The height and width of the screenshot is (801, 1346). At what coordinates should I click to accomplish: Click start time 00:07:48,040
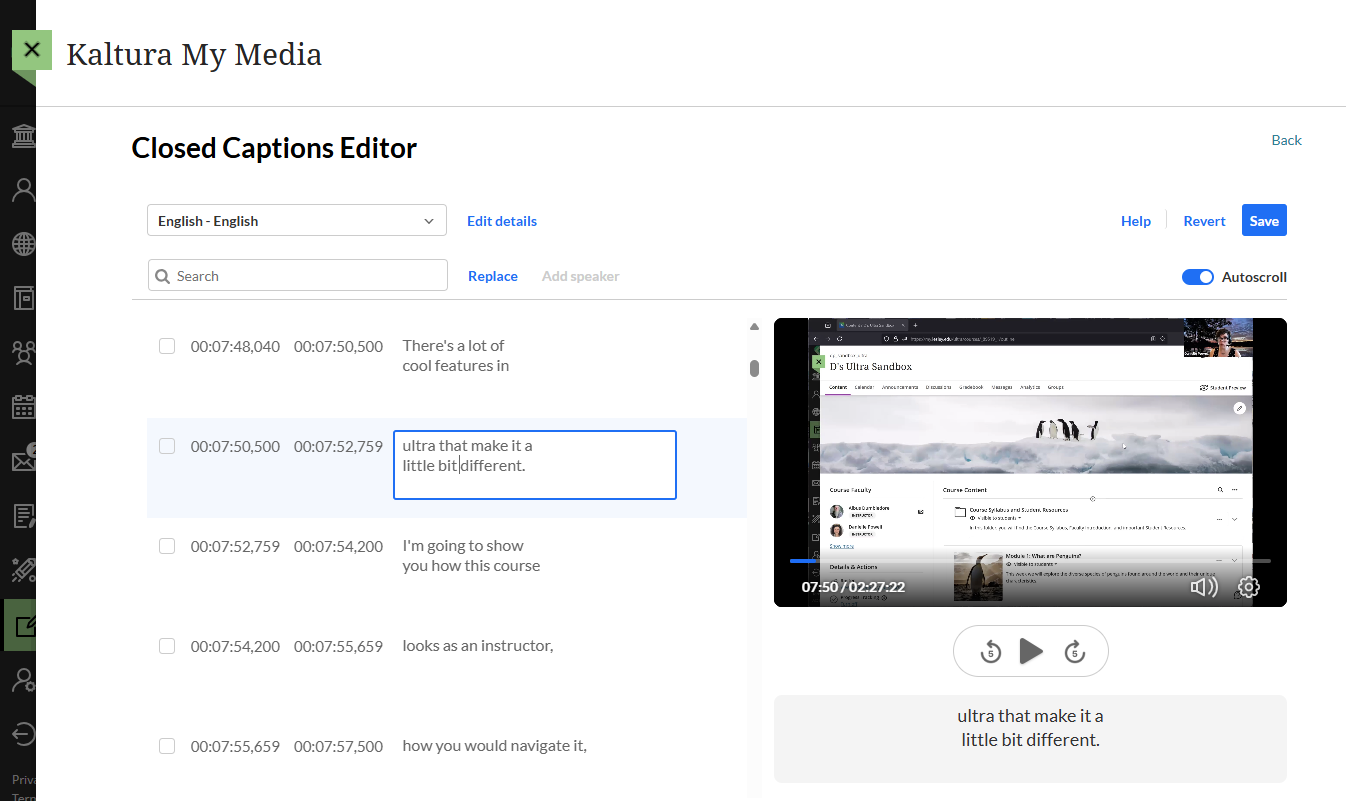coord(235,346)
